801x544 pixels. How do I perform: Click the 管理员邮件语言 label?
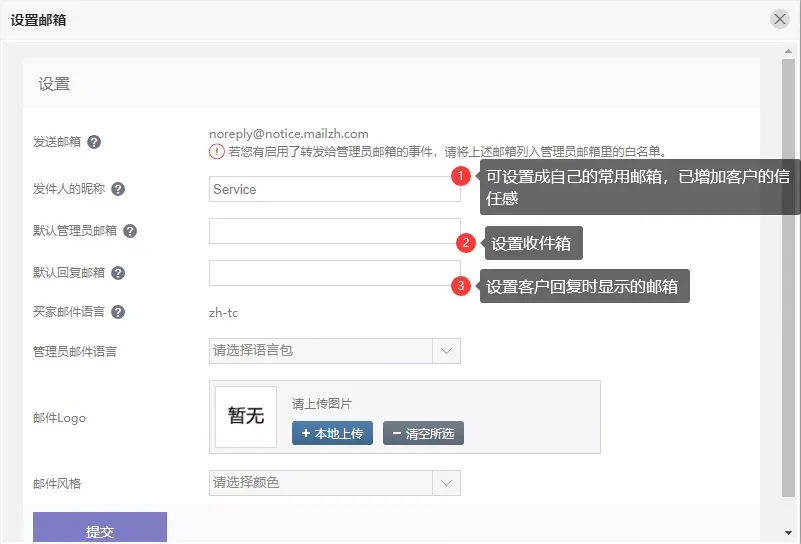(75, 351)
